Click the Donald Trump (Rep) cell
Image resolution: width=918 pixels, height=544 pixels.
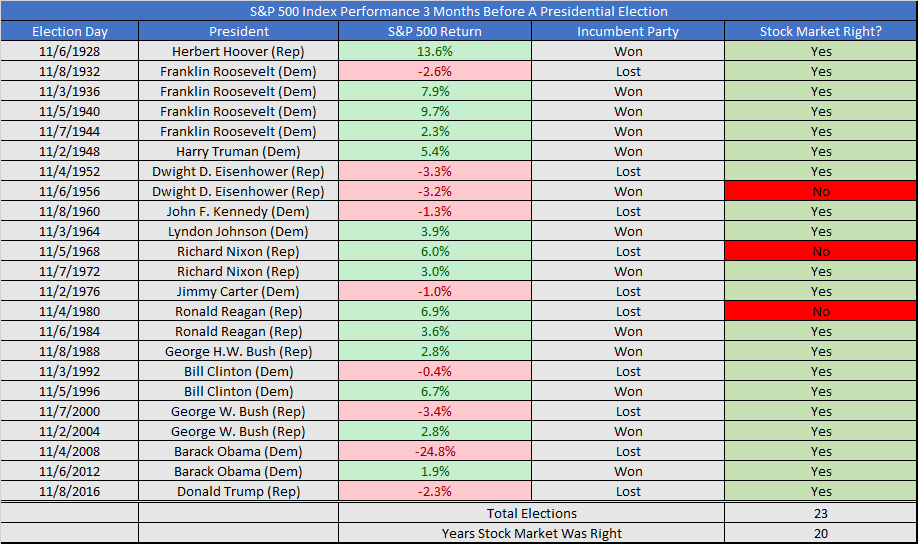(x=238, y=491)
